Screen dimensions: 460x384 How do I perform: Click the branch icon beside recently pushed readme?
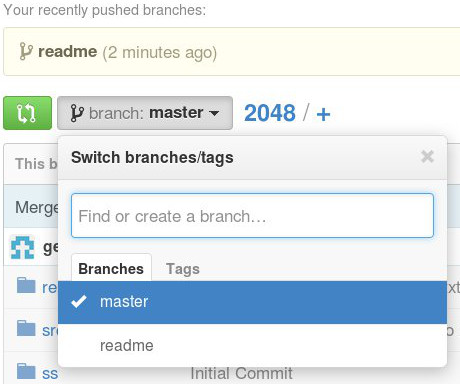point(26,51)
